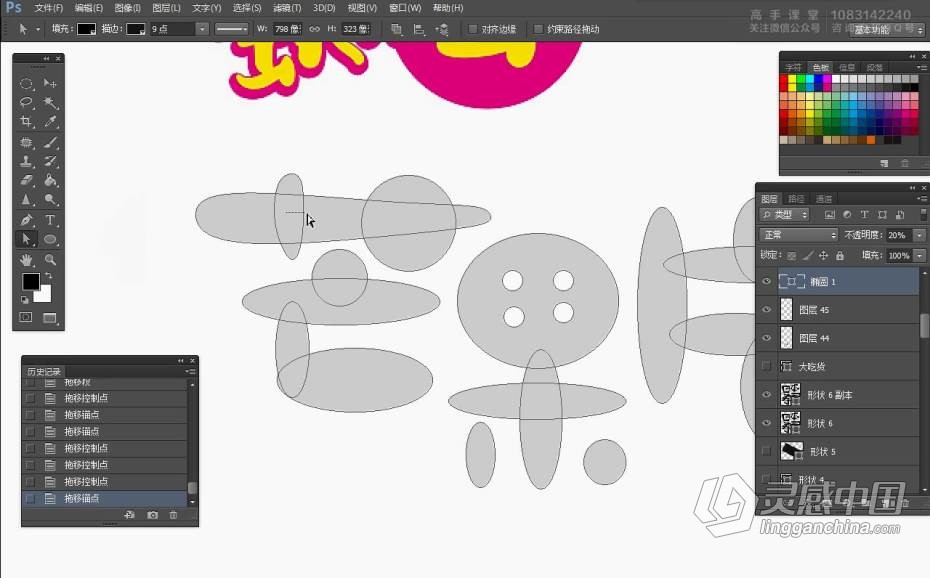This screenshot has height=578, width=930.
Task: Link width and height values
Action: 314,29
